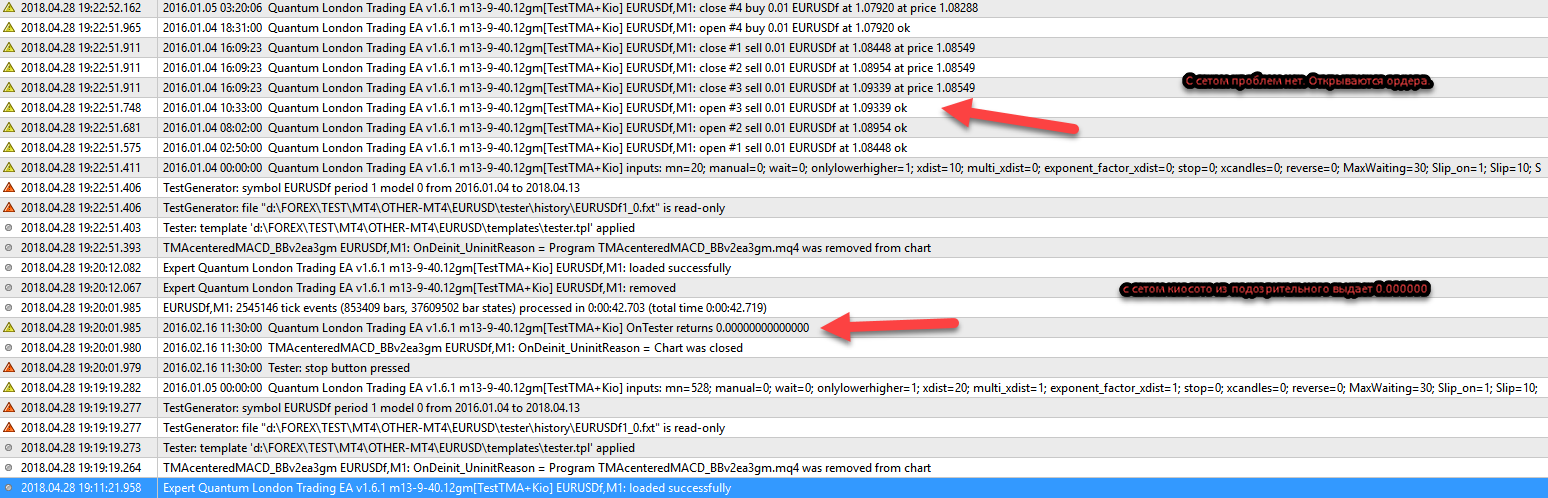Select timestamp '2018.04.28 19:22:51.681'
The width and height of the screenshot is (1548, 498).
[x=81, y=127]
